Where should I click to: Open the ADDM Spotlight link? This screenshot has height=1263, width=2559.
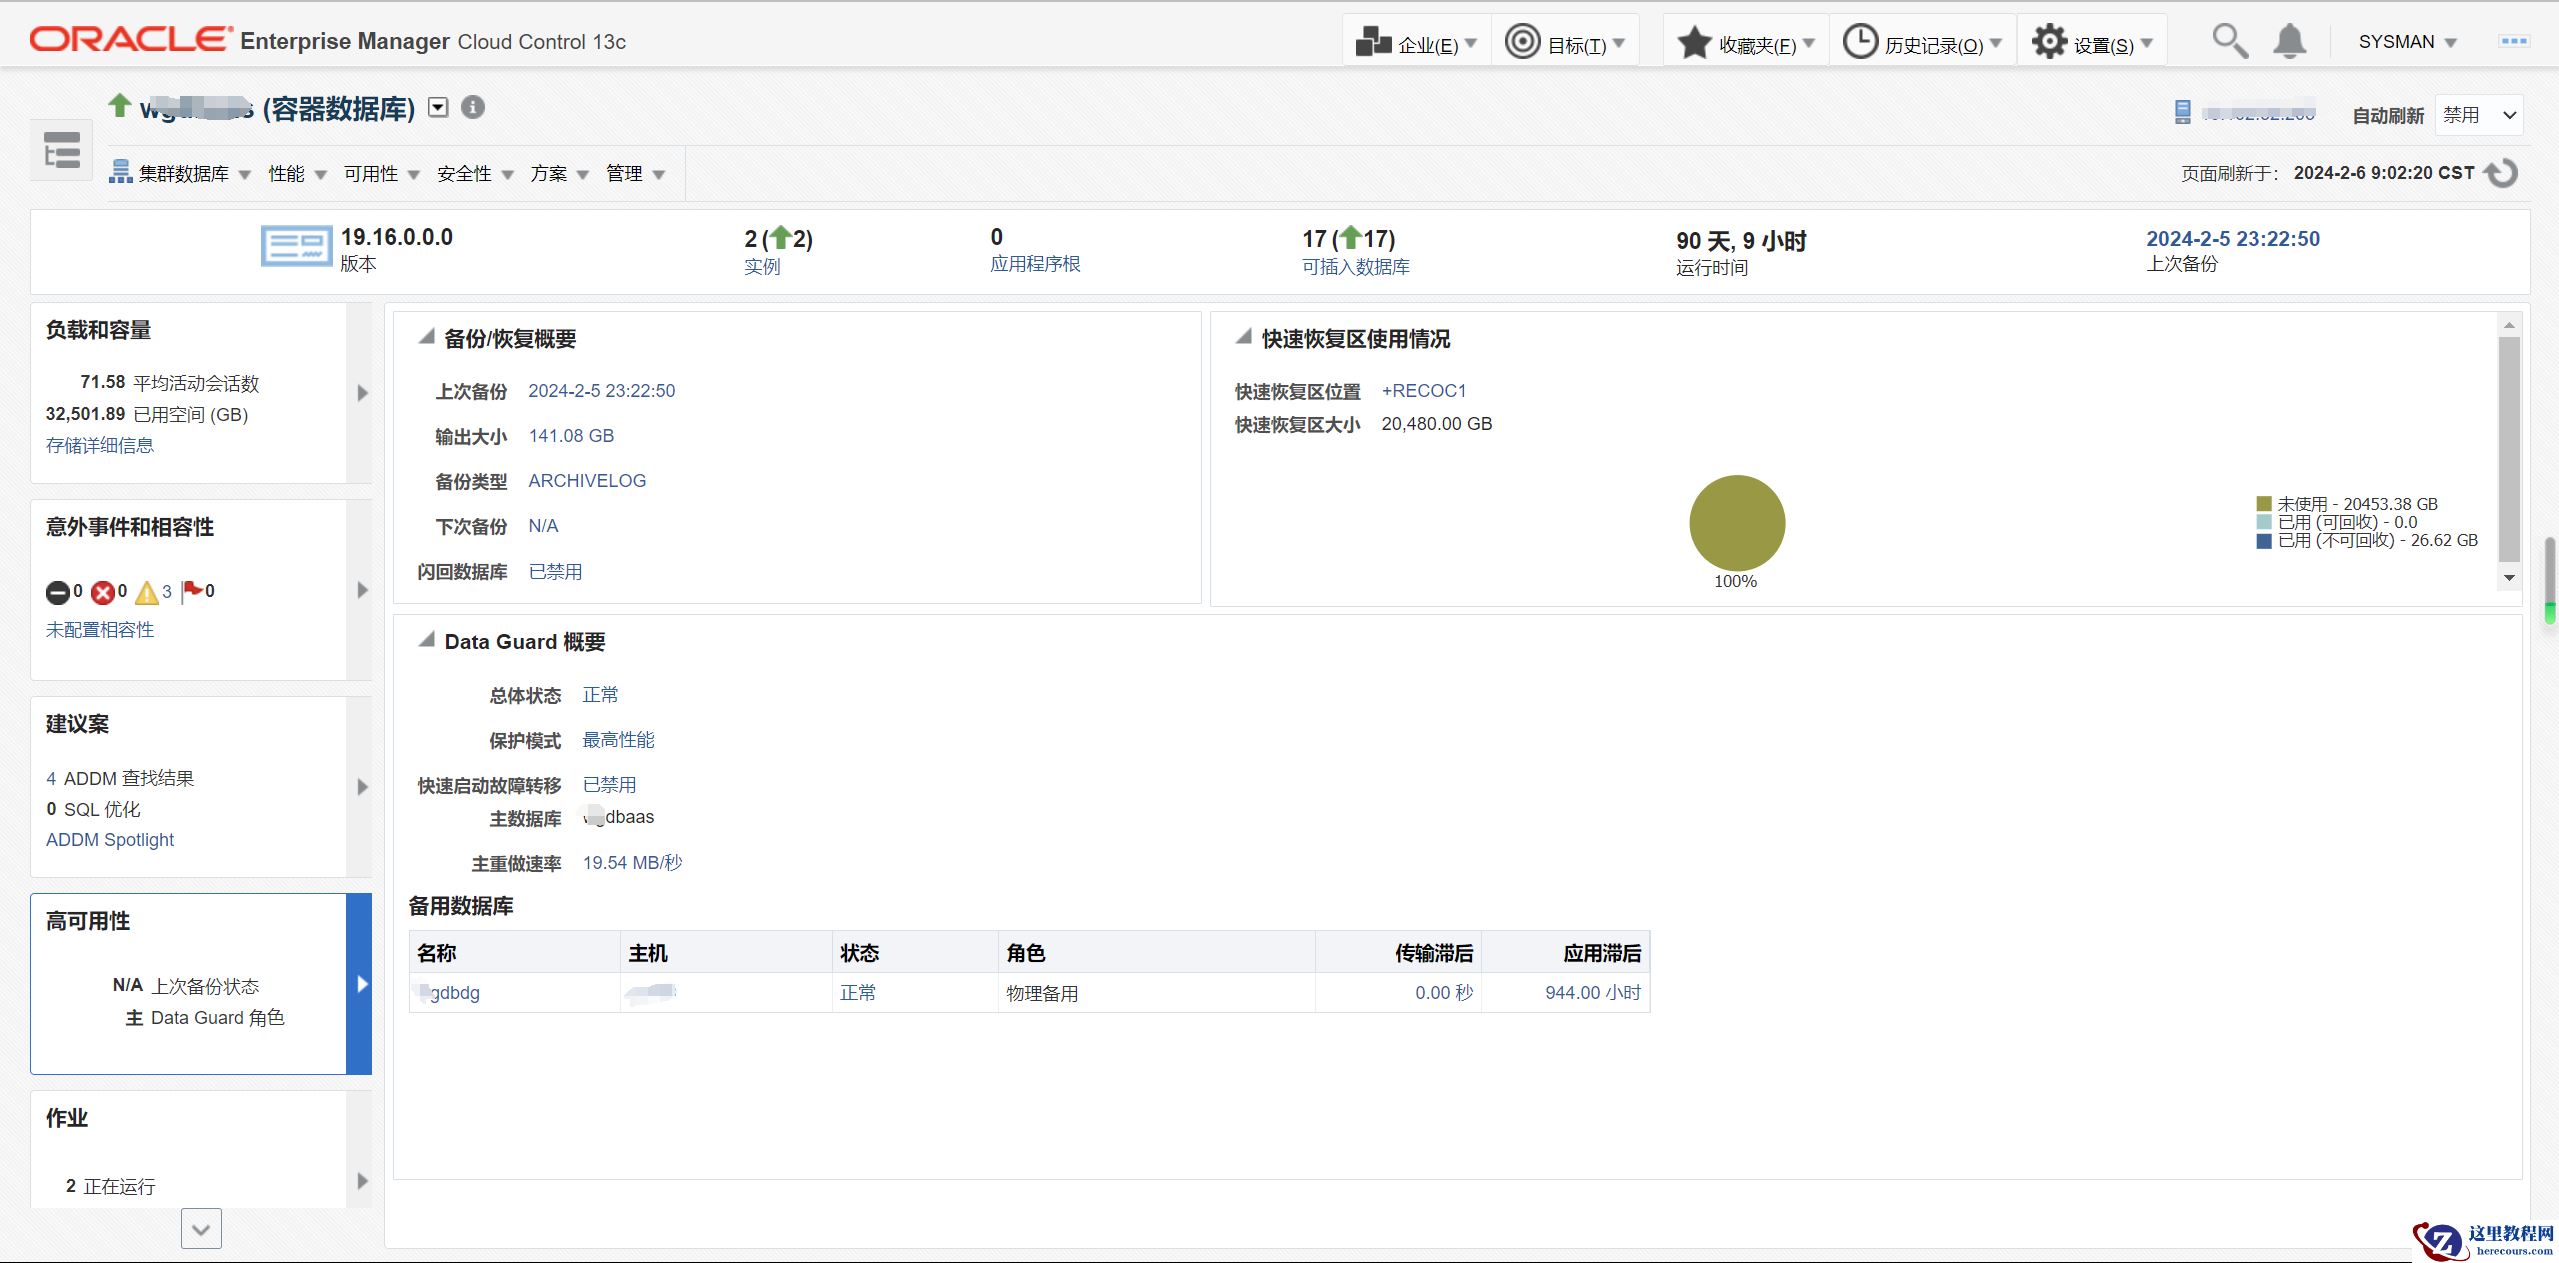[110, 840]
